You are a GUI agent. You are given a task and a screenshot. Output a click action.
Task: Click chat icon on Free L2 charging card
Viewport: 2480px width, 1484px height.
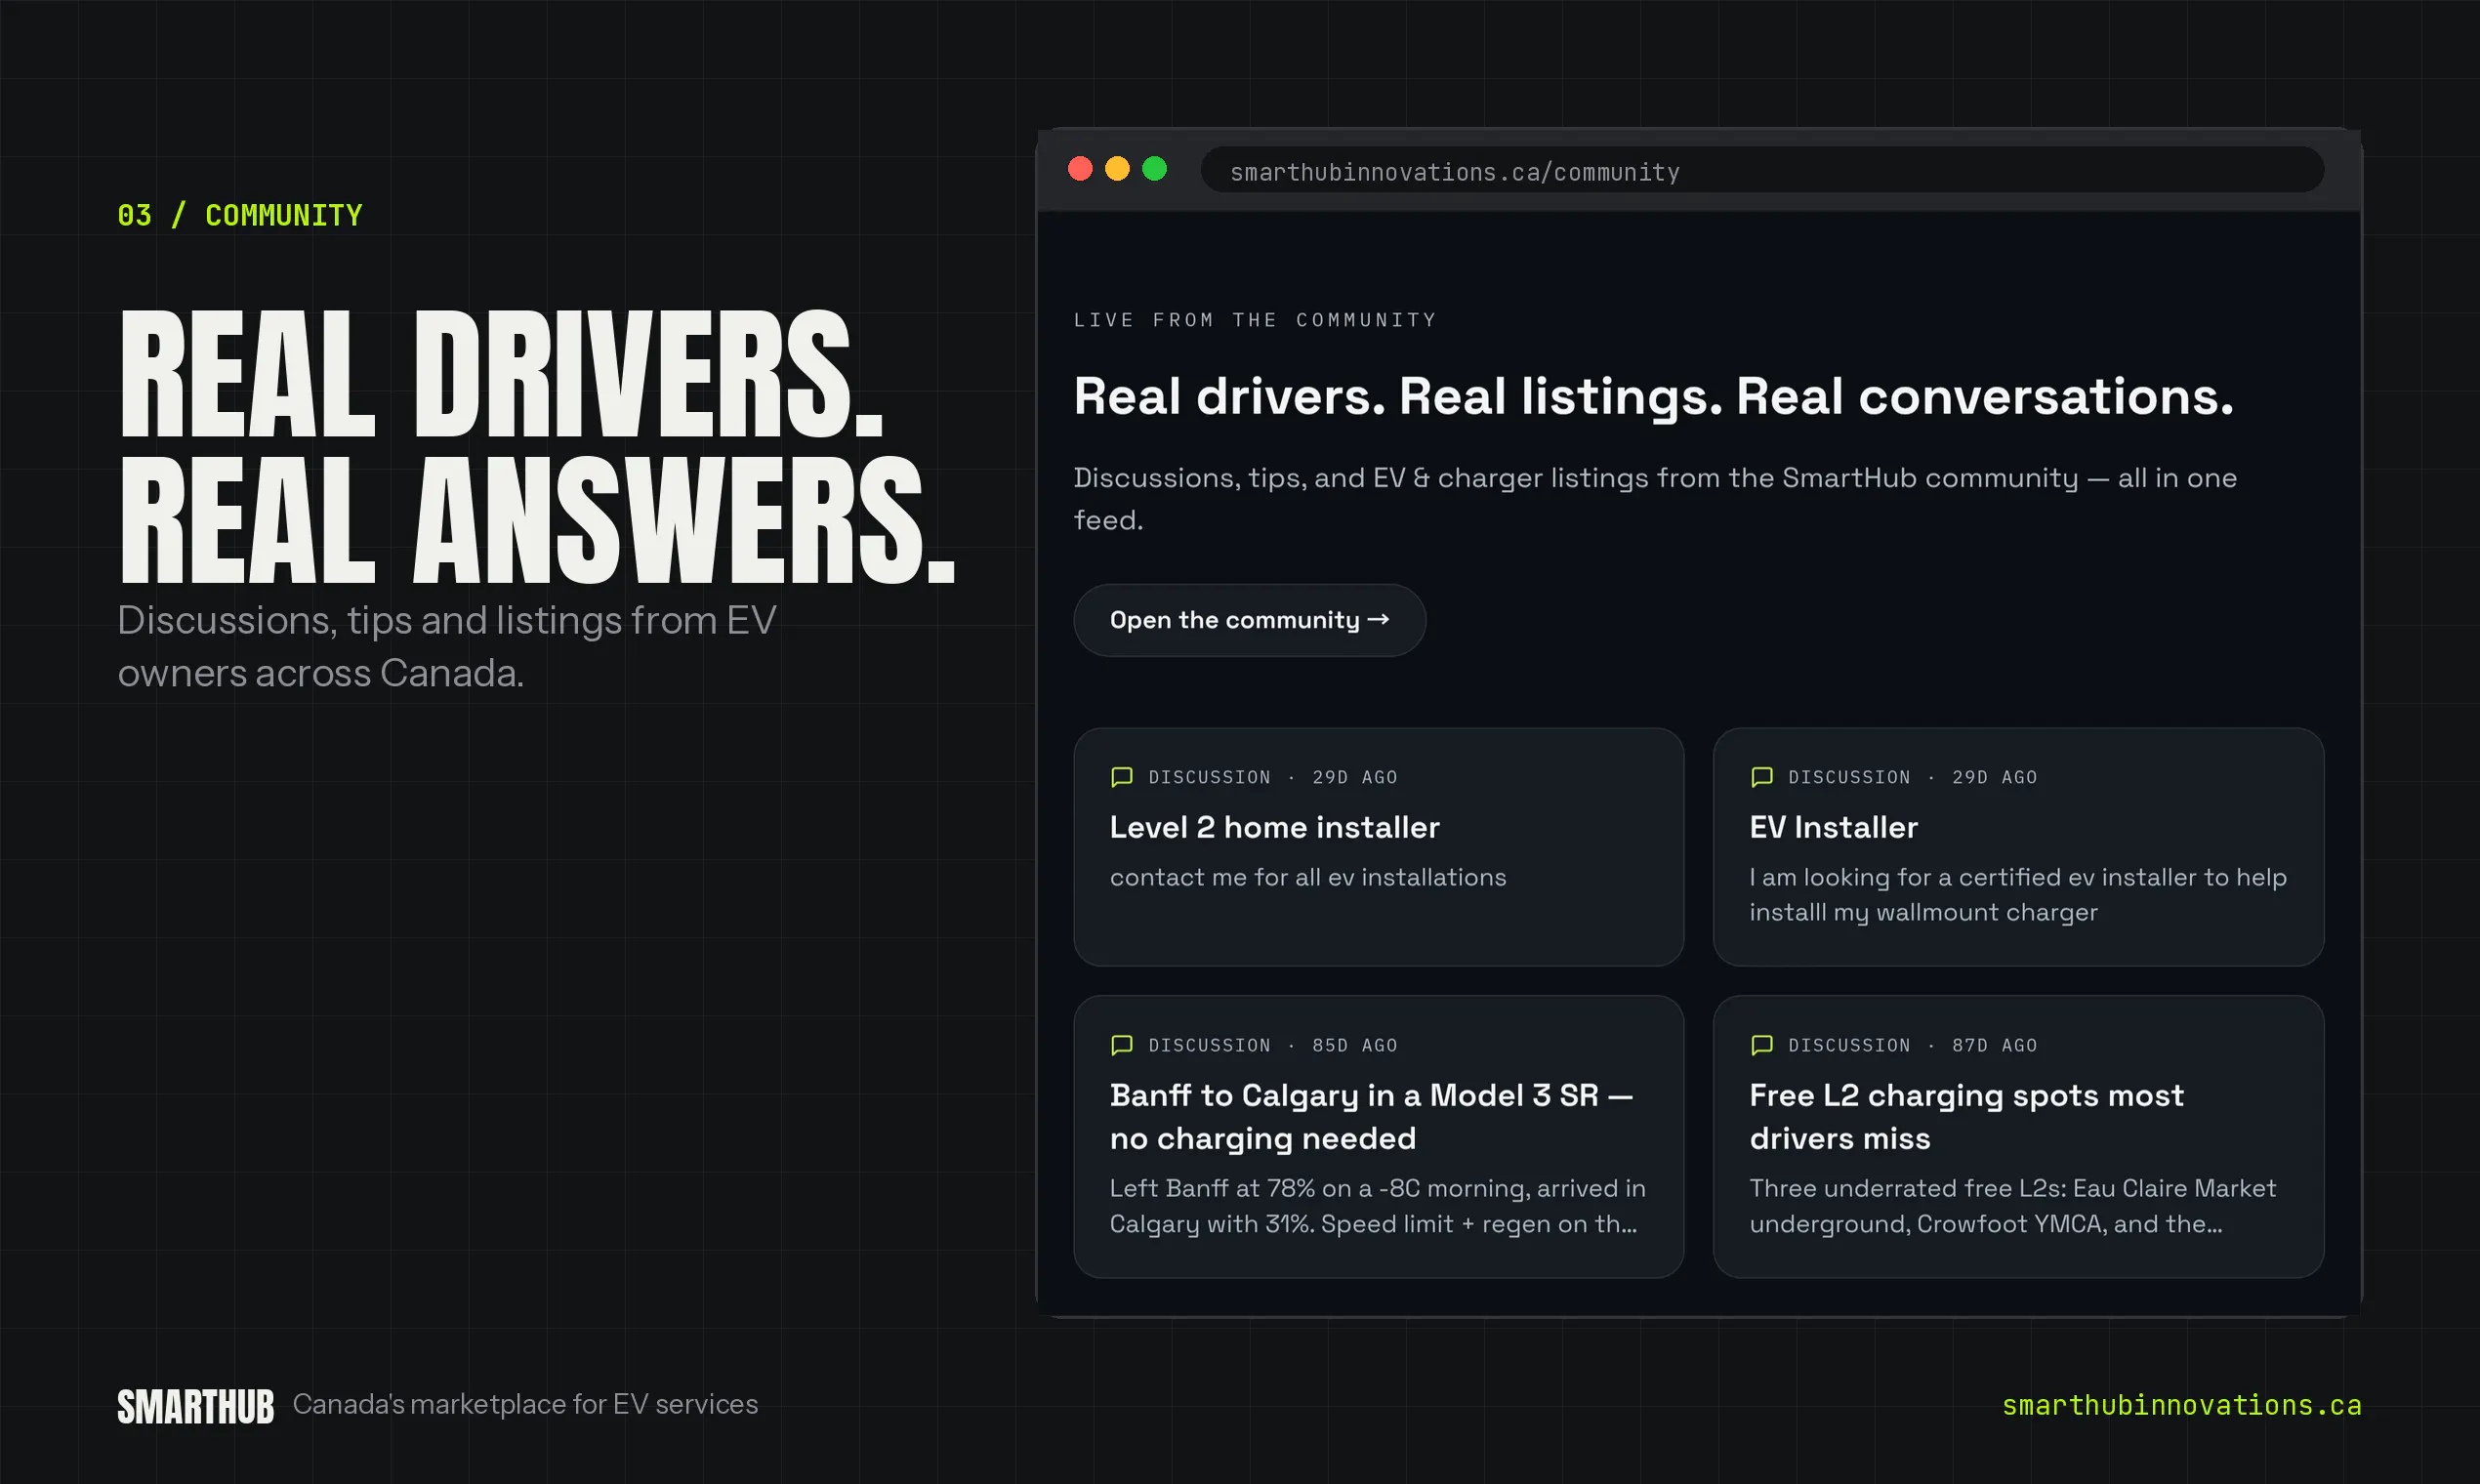click(1762, 1045)
